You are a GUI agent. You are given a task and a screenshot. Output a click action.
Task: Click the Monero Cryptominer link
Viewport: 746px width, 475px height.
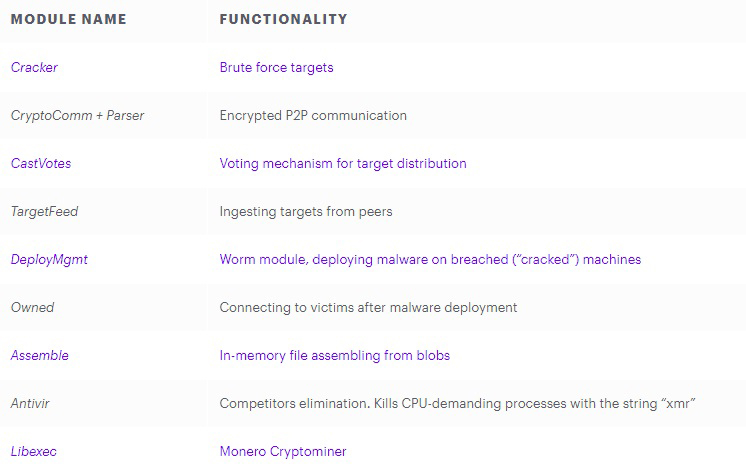pyautogui.click(x=283, y=452)
